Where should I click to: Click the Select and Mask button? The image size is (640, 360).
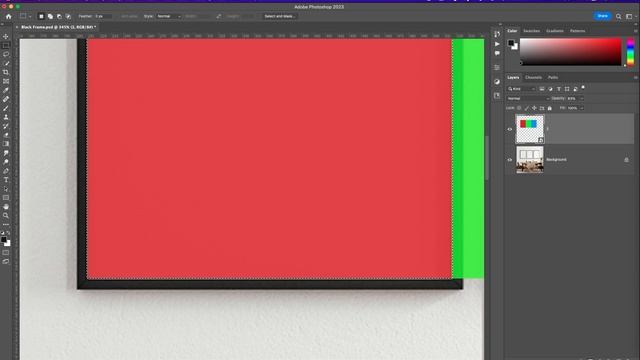click(280, 16)
